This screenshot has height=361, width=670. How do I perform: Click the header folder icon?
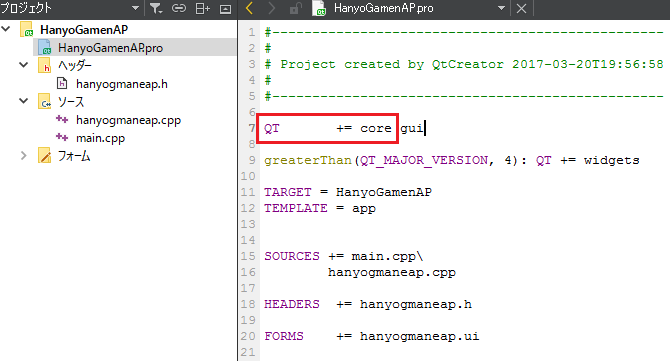click(44, 65)
